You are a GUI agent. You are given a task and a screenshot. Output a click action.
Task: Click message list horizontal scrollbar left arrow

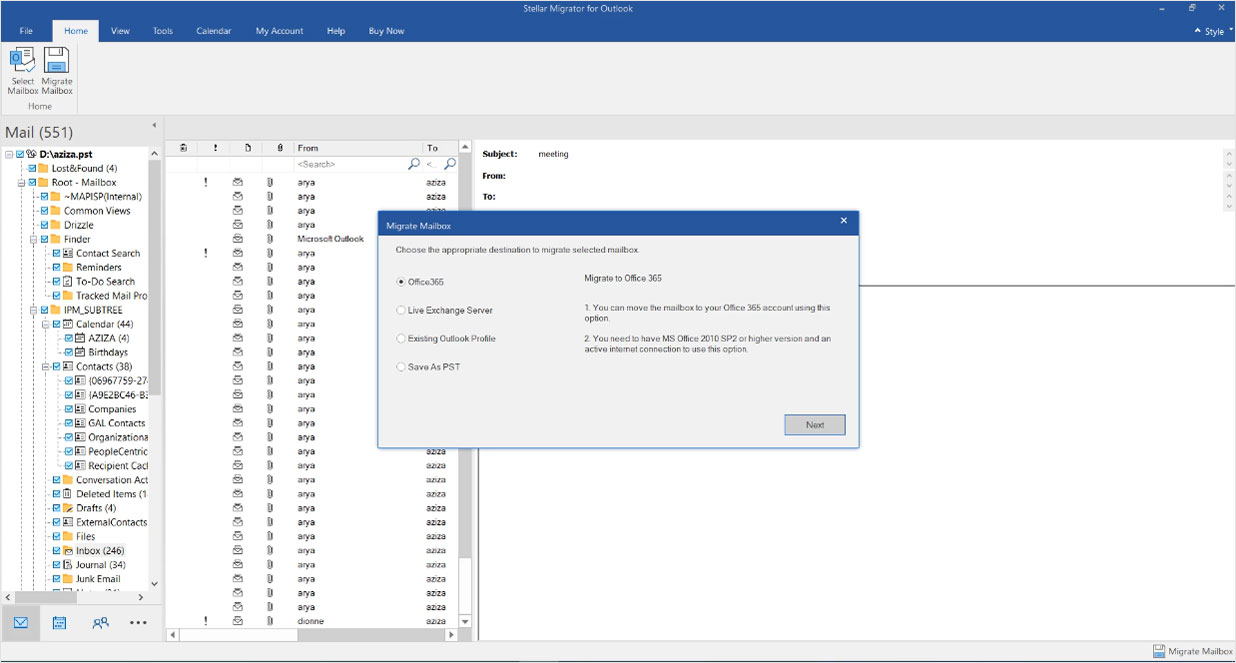tap(171, 635)
